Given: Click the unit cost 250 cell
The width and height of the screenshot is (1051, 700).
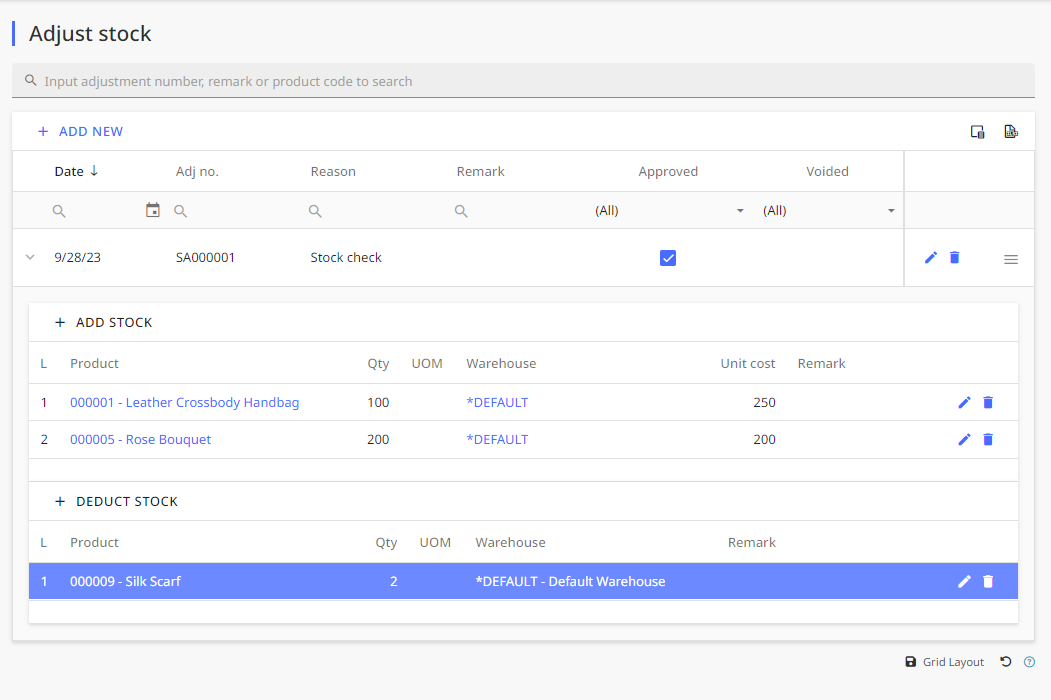Looking at the screenshot, I should (x=764, y=402).
